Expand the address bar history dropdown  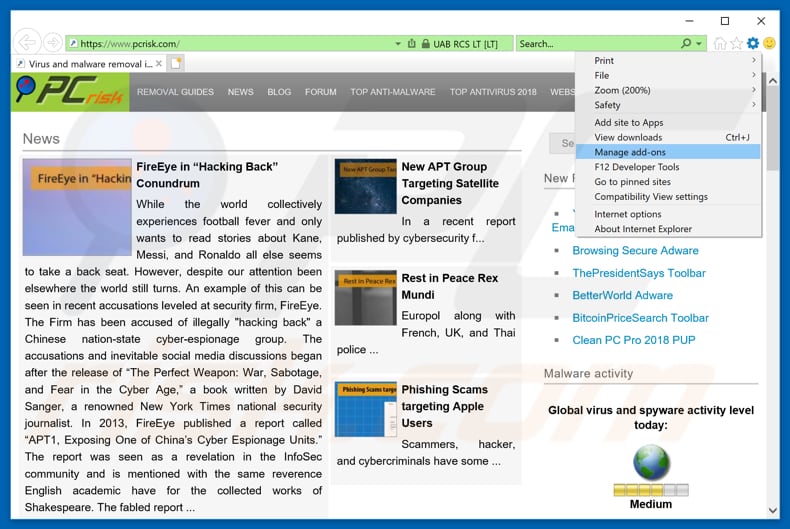[398, 44]
